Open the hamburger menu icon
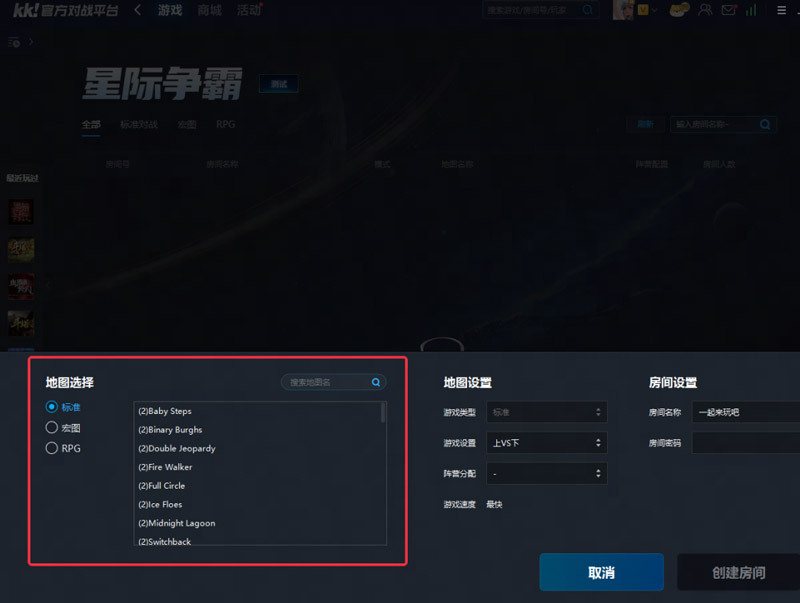Image resolution: width=800 pixels, height=603 pixels. click(x=781, y=10)
